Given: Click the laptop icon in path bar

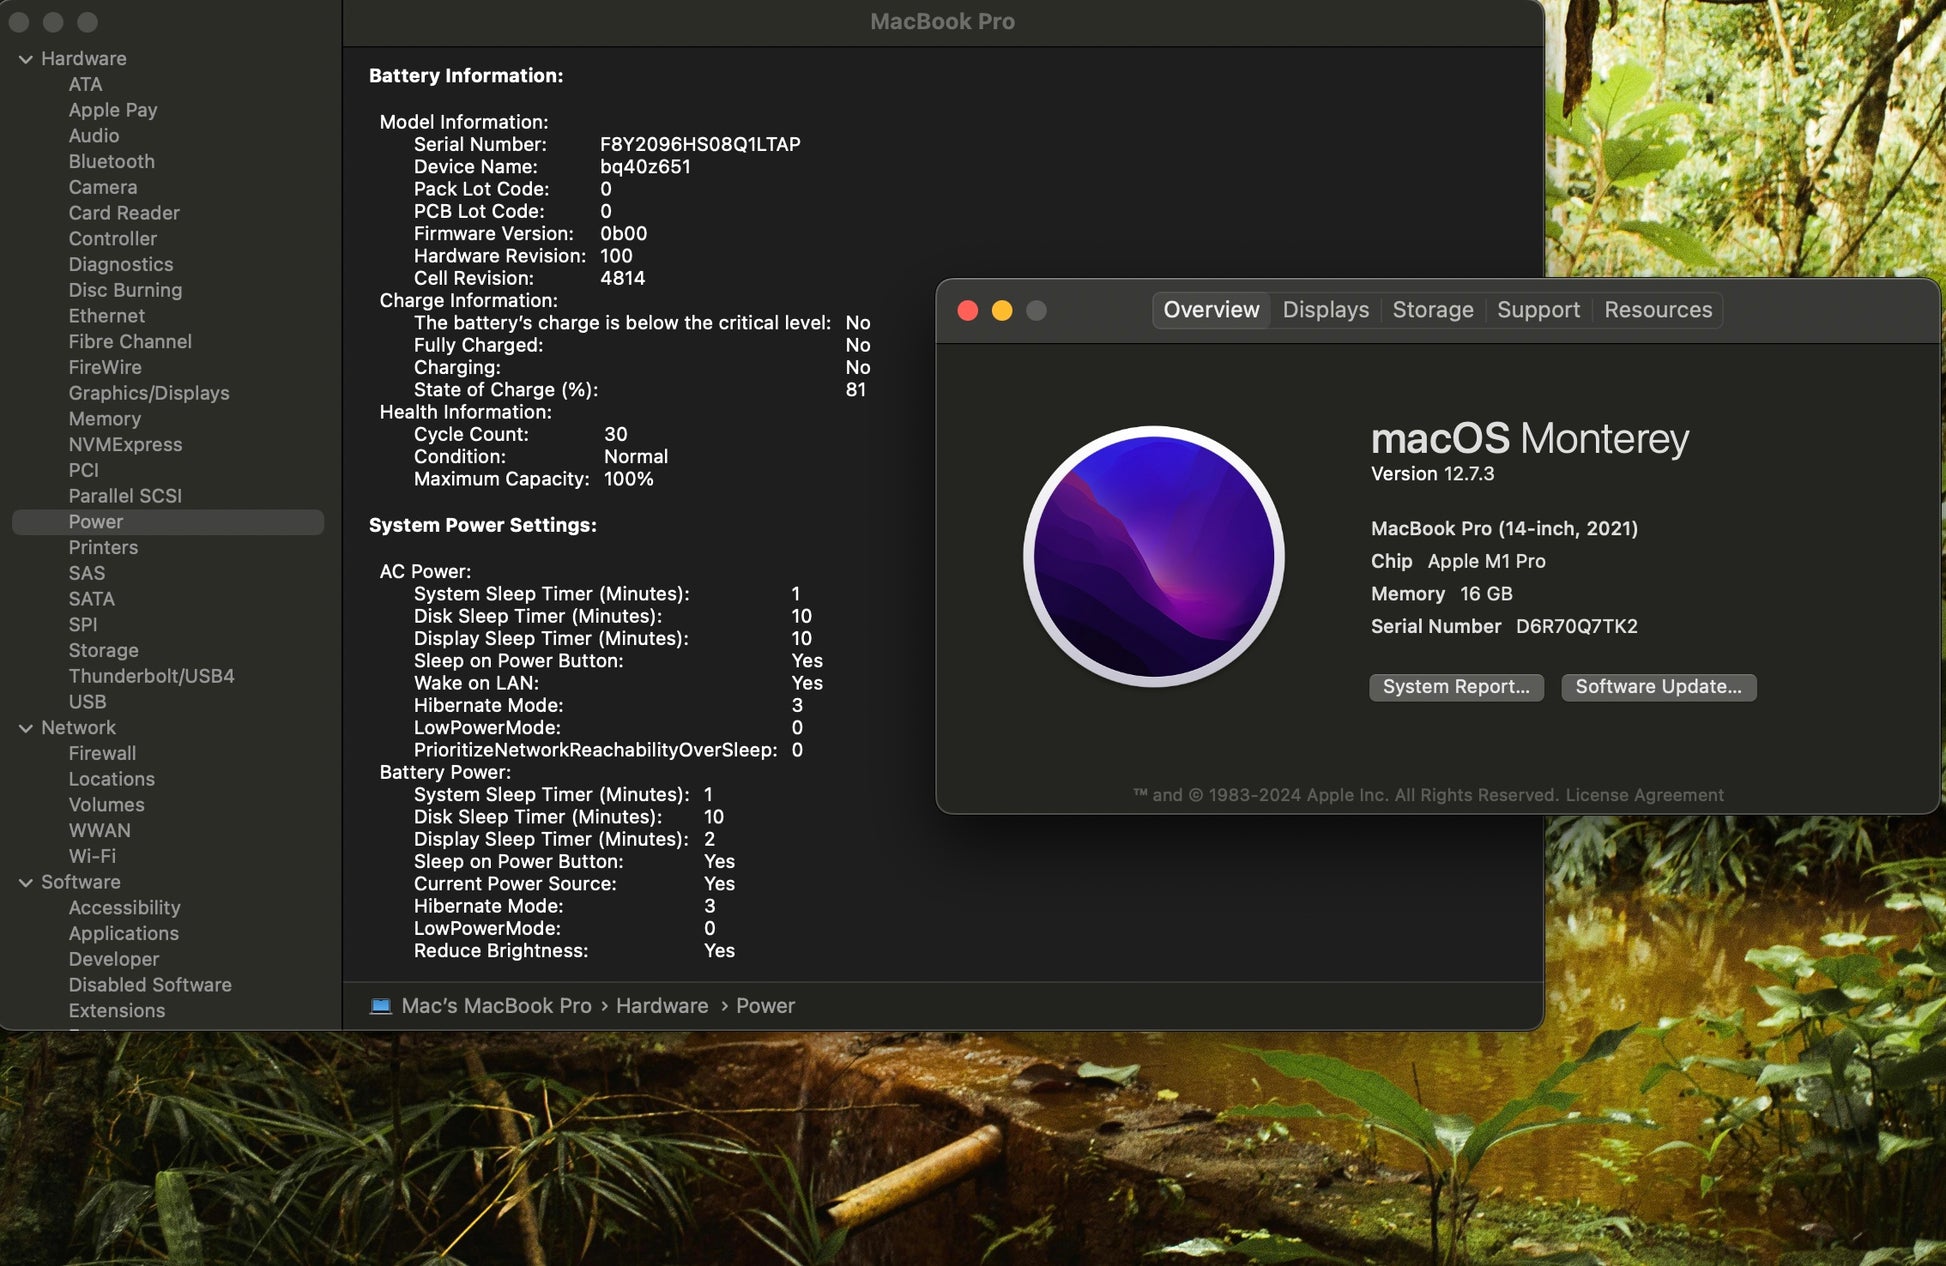Looking at the screenshot, I should tap(380, 1005).
